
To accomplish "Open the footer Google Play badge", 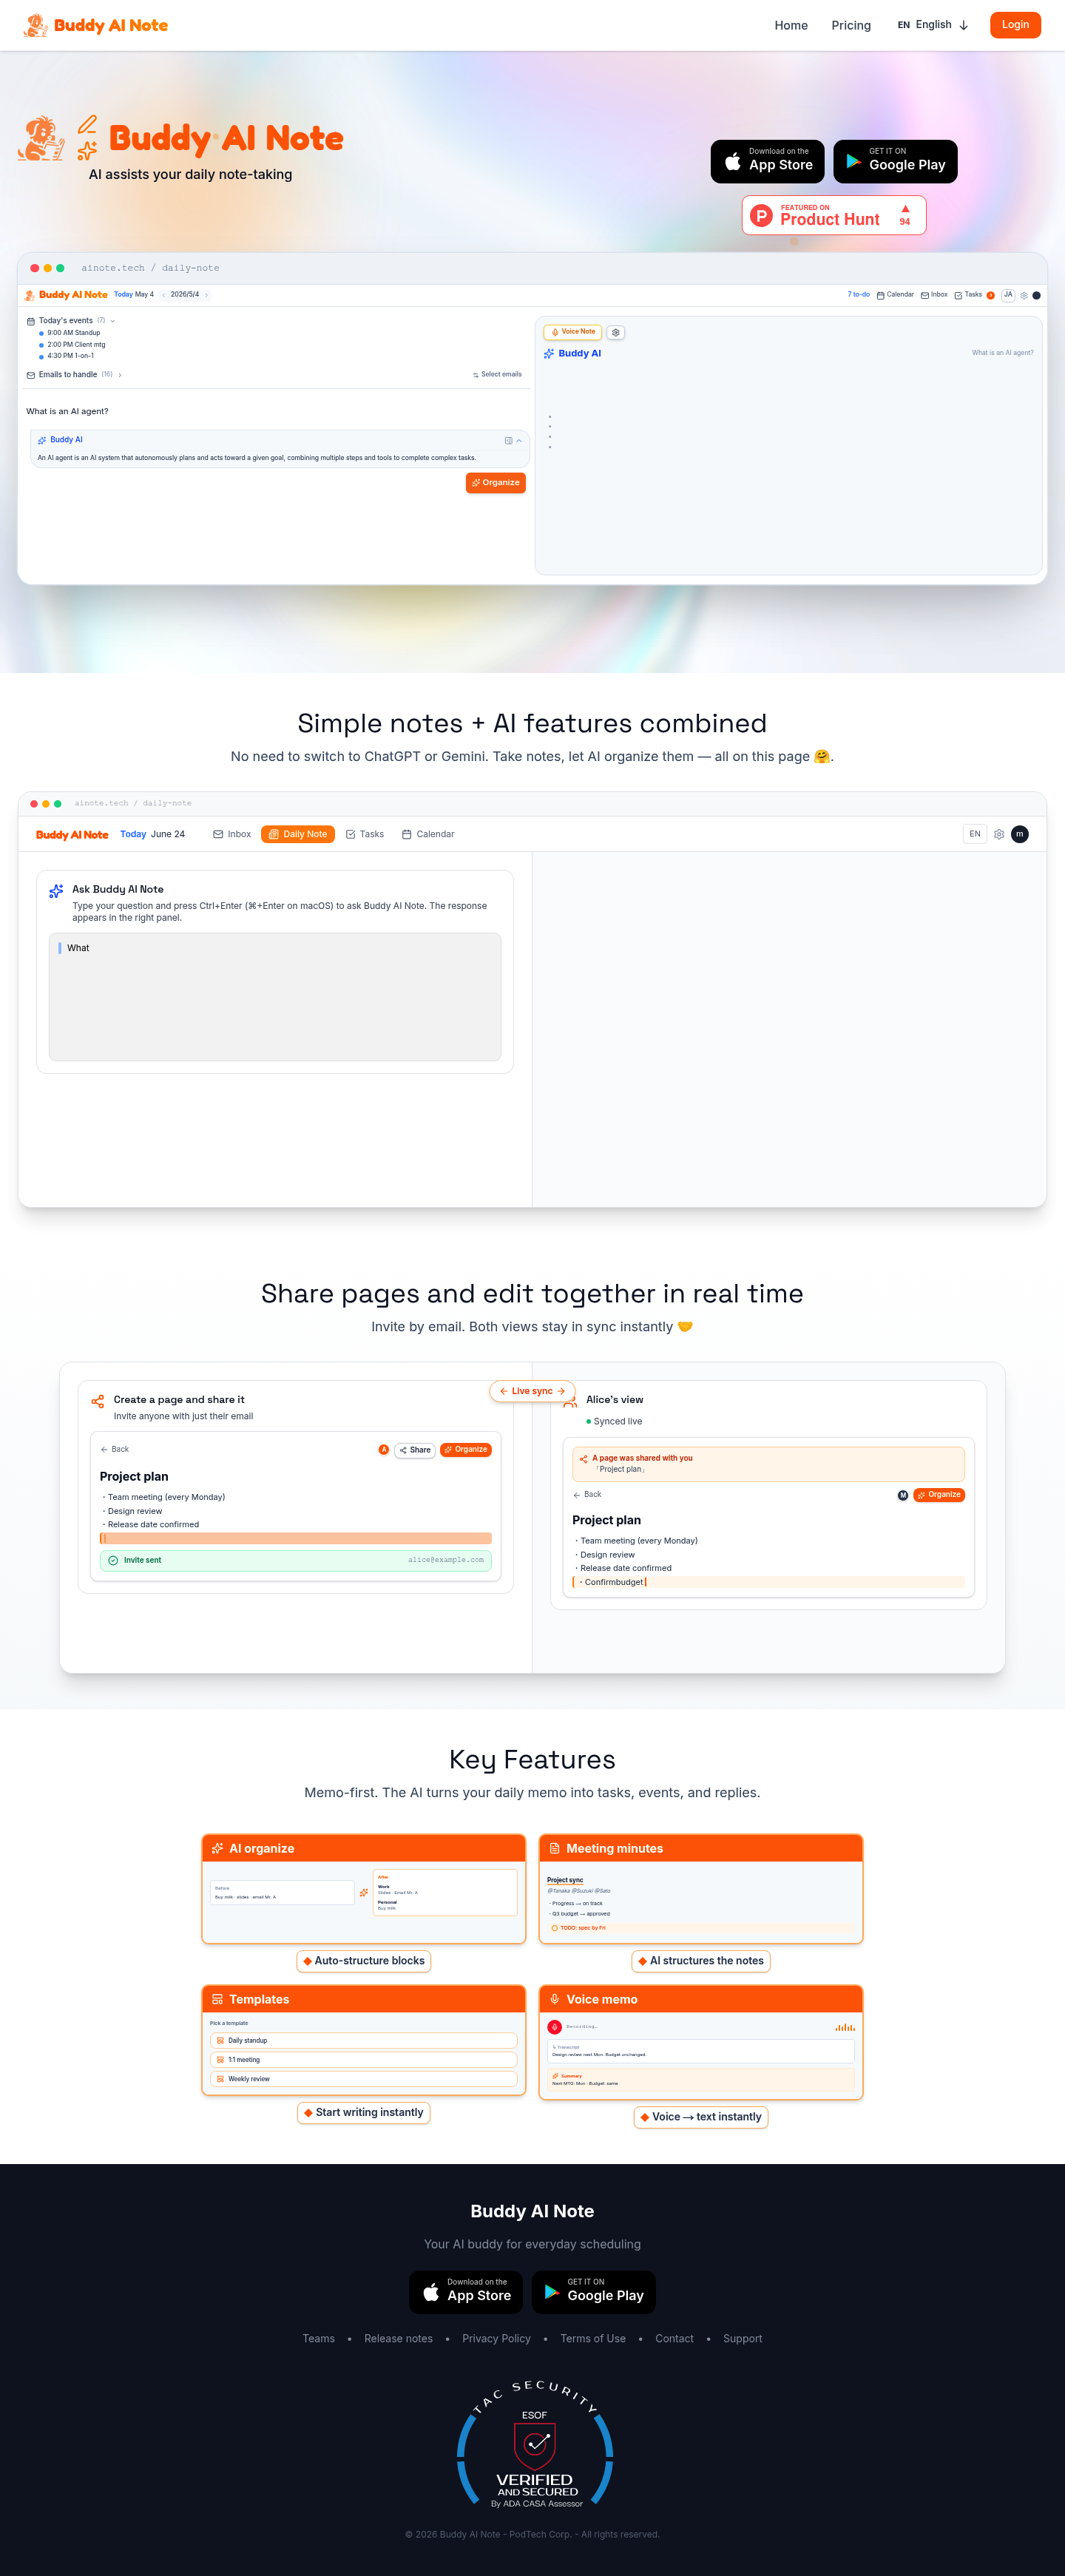I will (594, 2291).
